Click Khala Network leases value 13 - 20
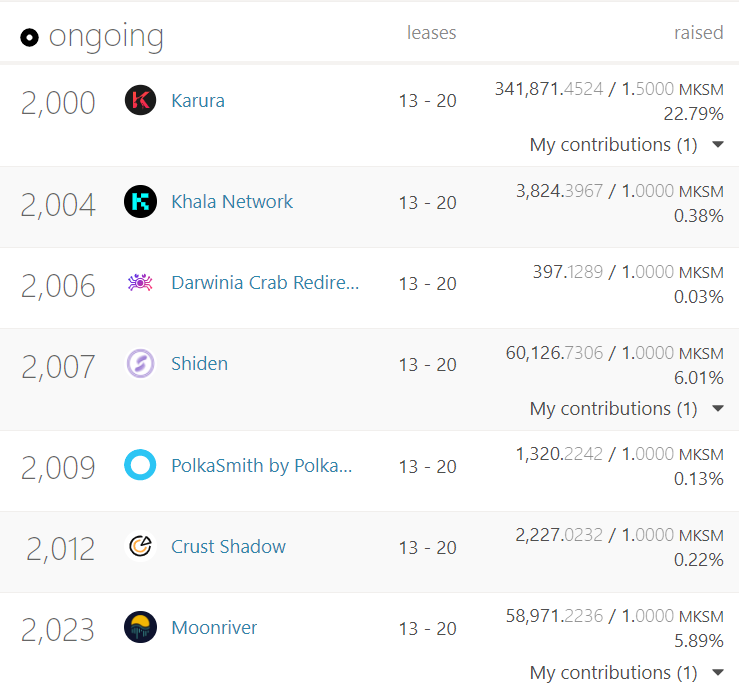Viewport: 739px width, 694px height. pyautogui.click(x=427, y=203)
